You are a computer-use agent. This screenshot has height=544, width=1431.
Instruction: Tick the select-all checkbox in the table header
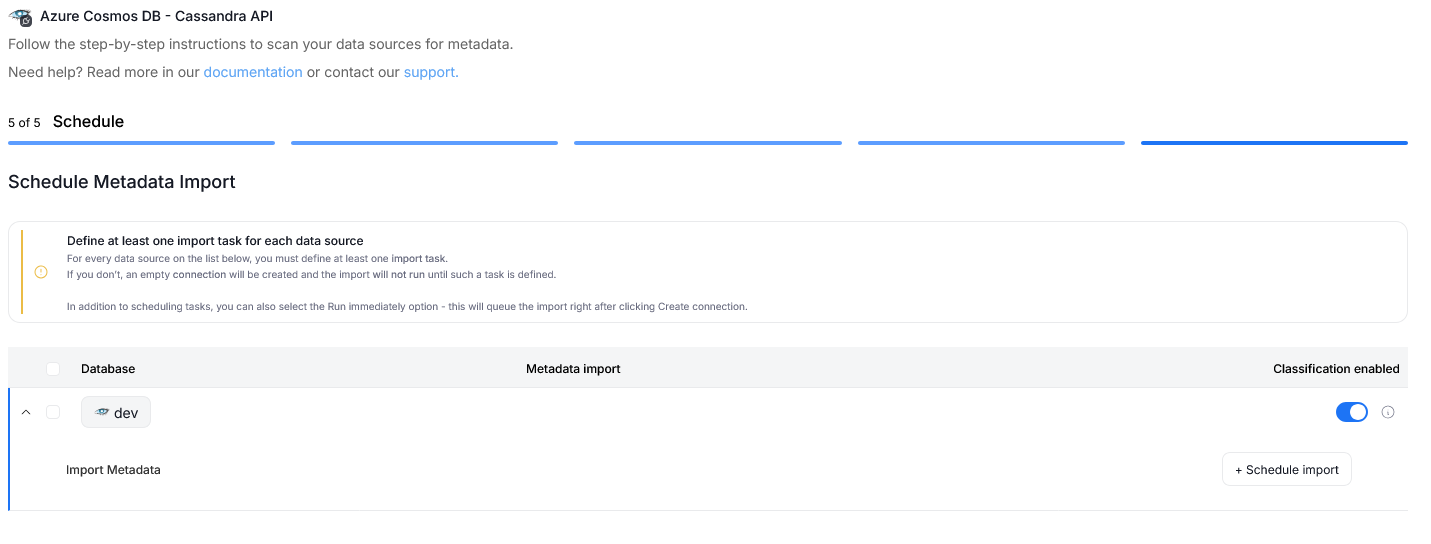tap(53, 369)
